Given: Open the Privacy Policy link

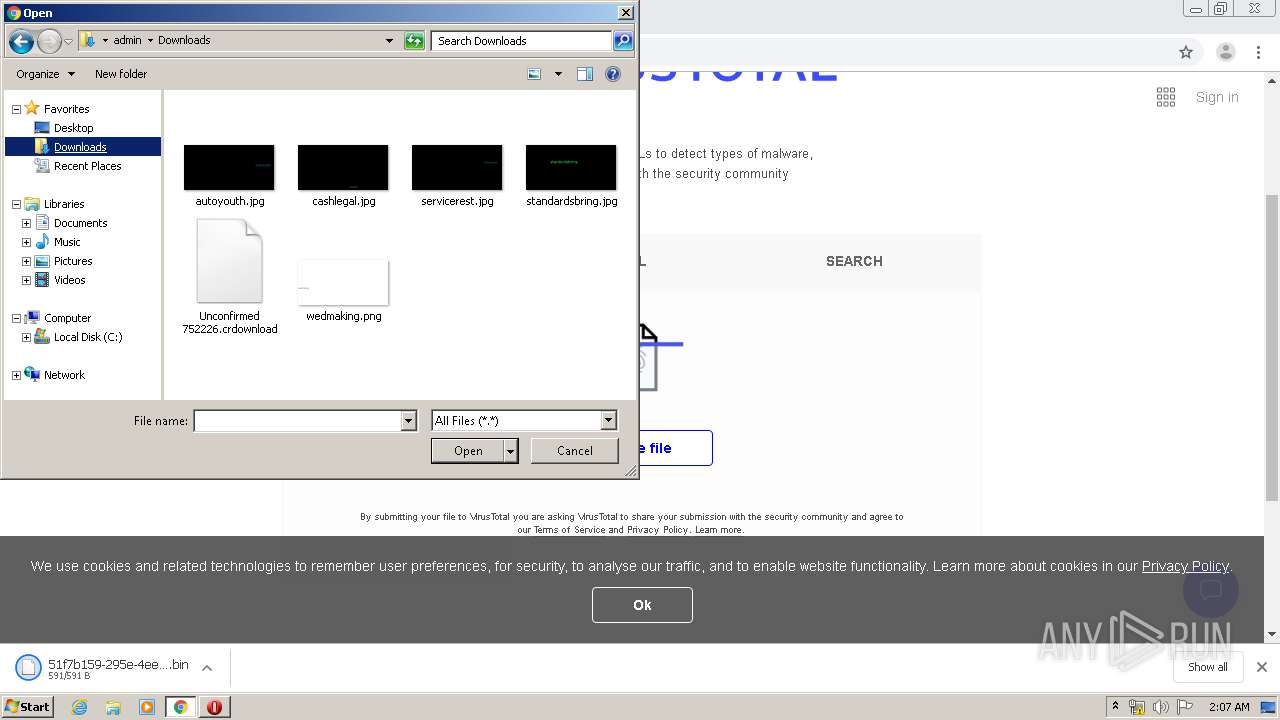Looking at the screenshot, I should 1185,566.
